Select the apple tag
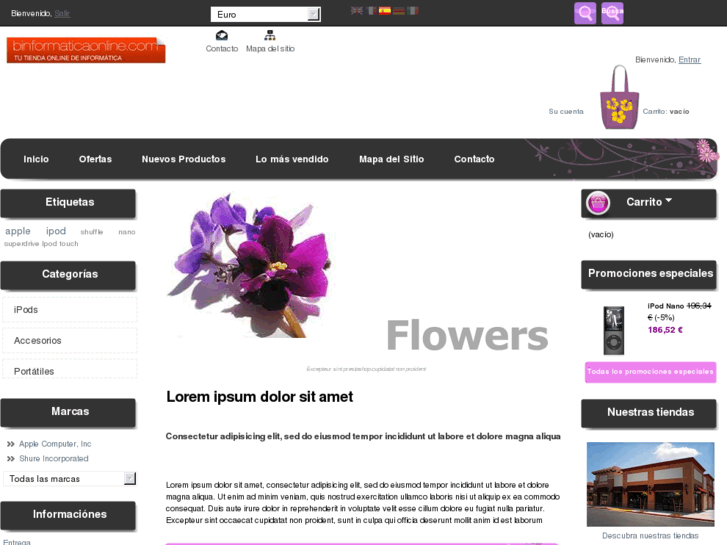The image size is (727, 545). tap(18, 231)
